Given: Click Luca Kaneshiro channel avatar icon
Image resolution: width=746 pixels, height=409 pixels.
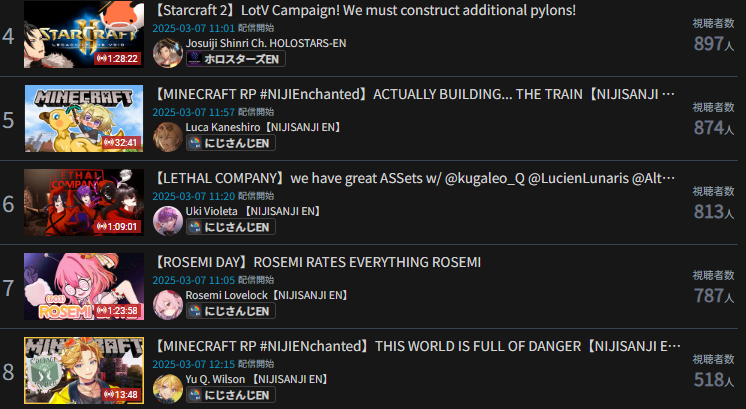Looking at the screenshot, I should (168, 137).
